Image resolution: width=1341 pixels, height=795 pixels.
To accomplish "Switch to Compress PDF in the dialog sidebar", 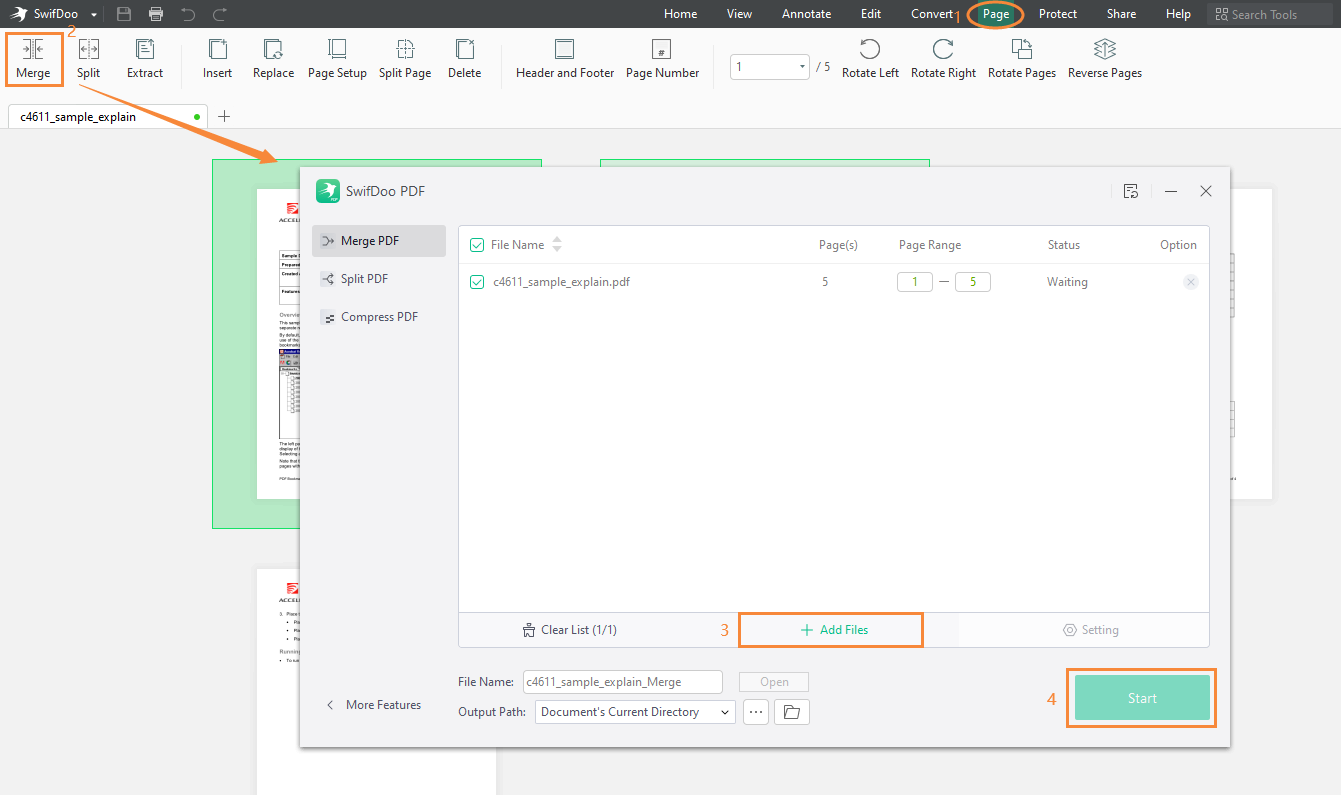I will coord(379,317).
